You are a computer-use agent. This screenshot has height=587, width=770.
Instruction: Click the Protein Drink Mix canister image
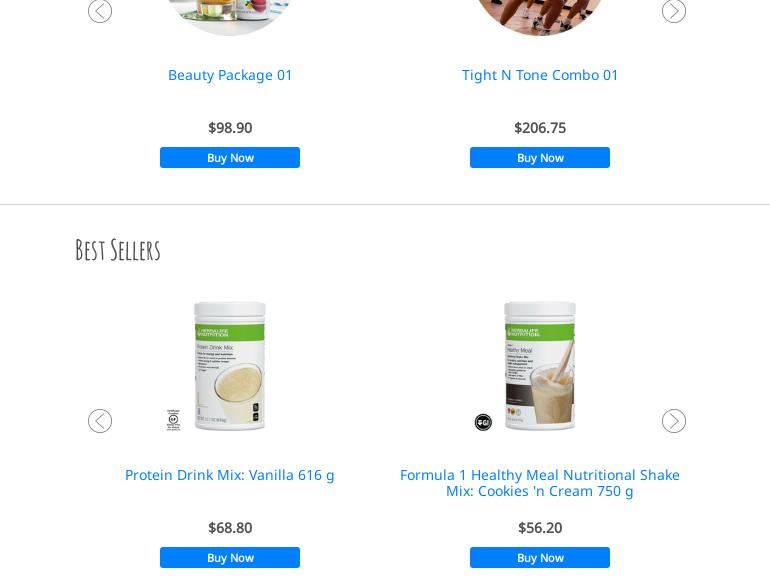(x=230, y=366)
